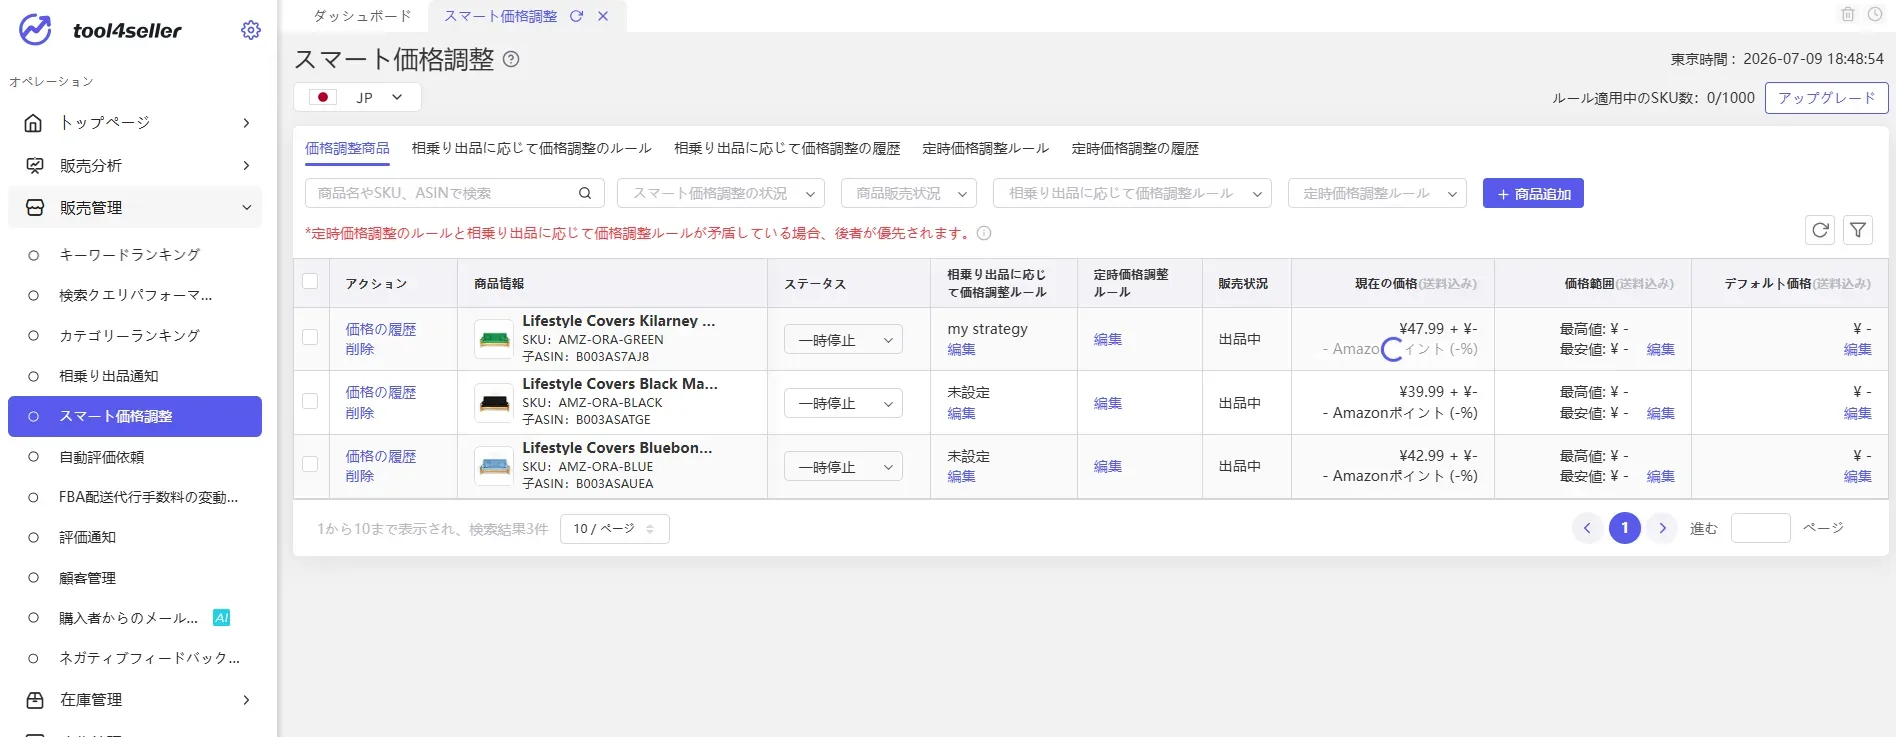Open 顧客管理 in sidebar

click(x=88, y=578)
